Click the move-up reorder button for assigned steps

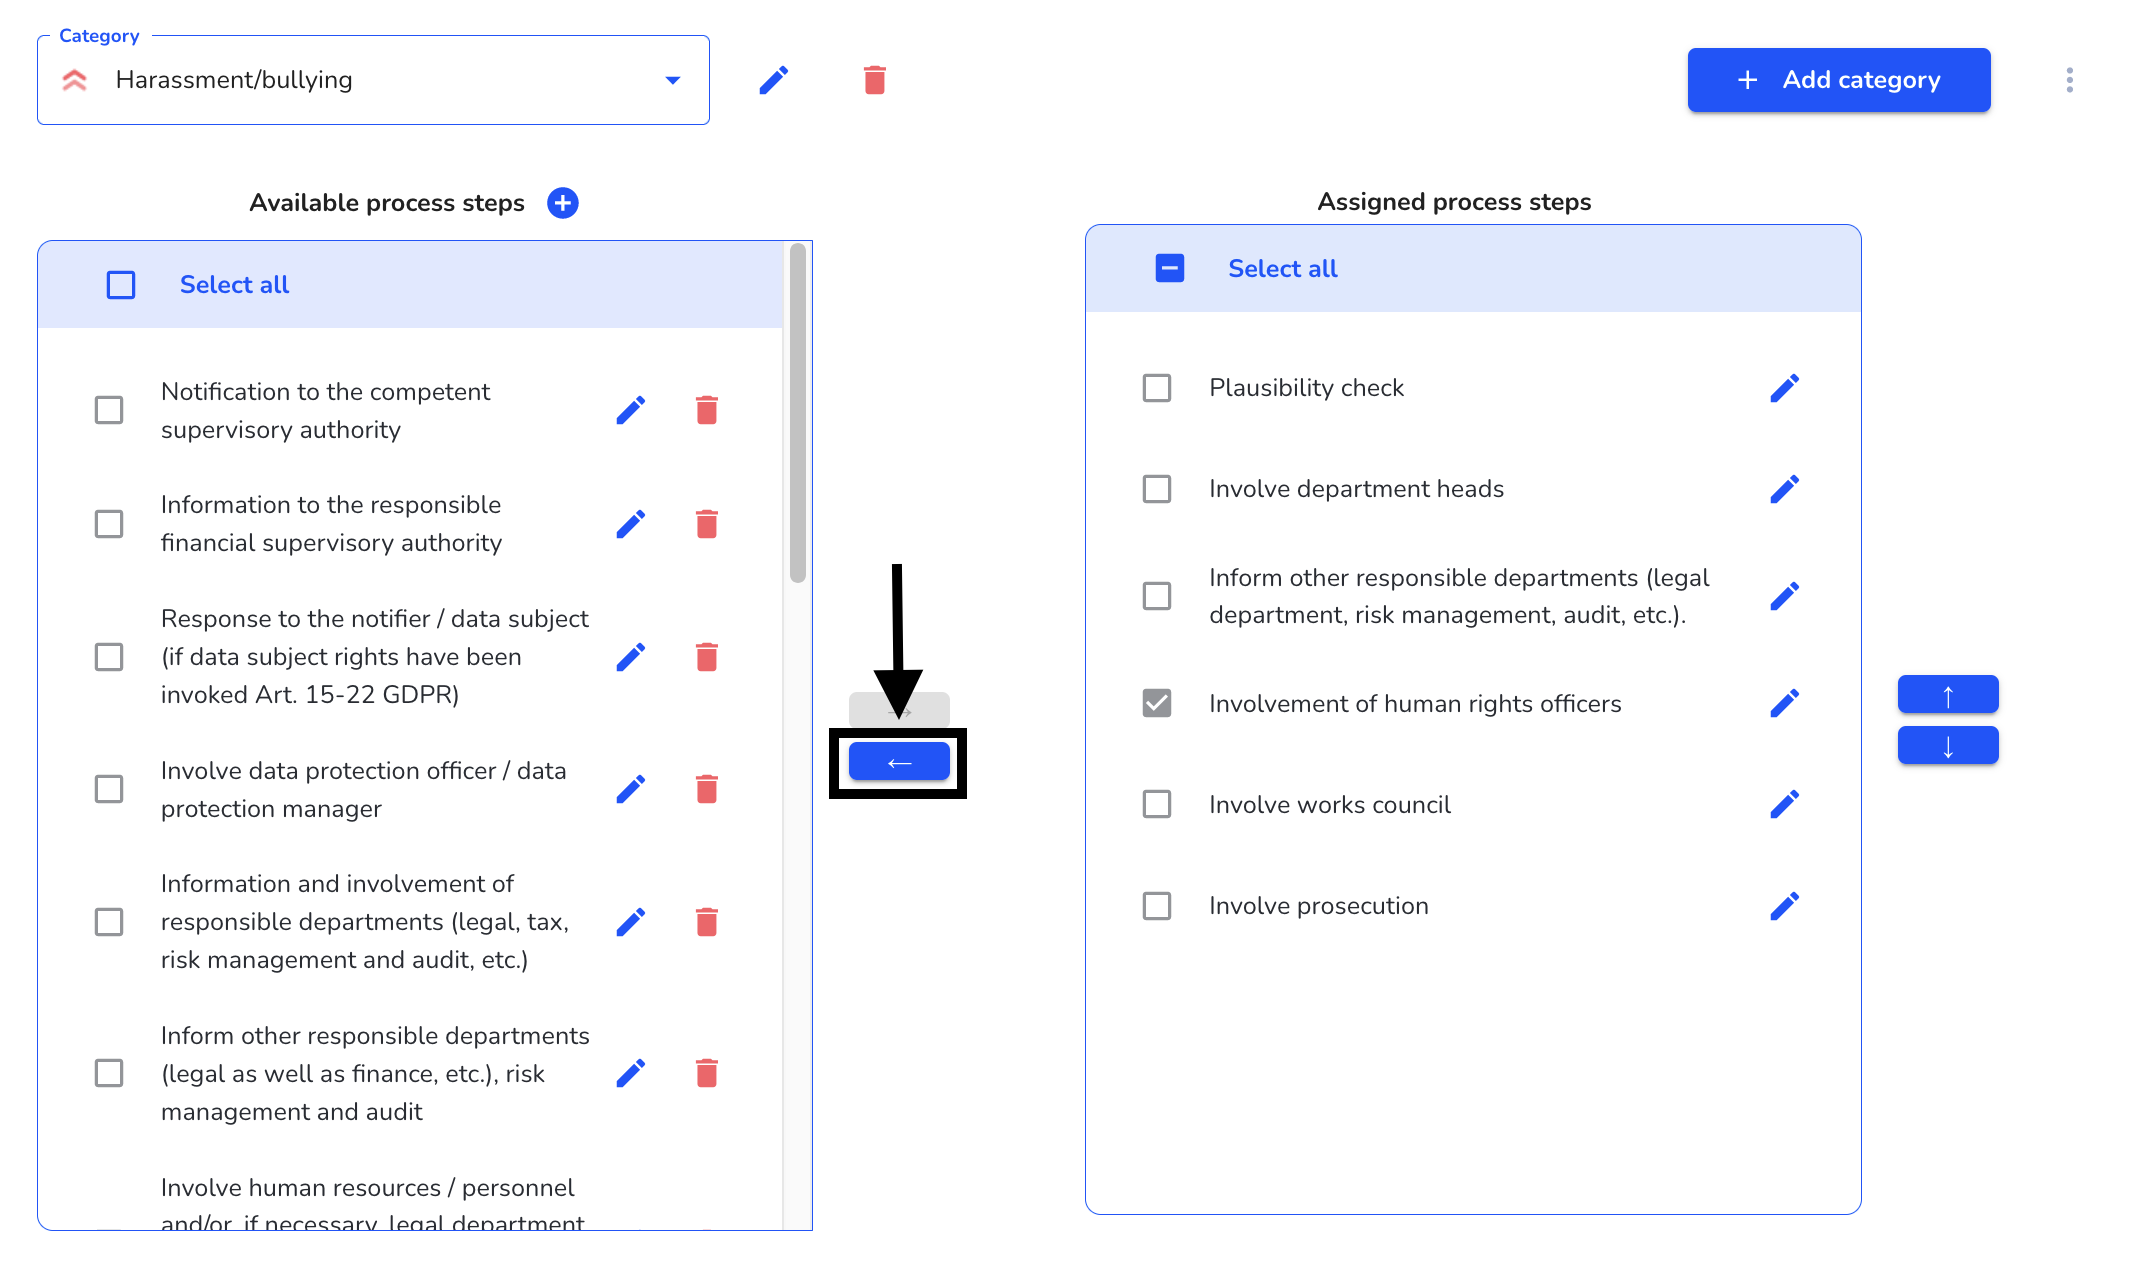tap(1949, 694)
